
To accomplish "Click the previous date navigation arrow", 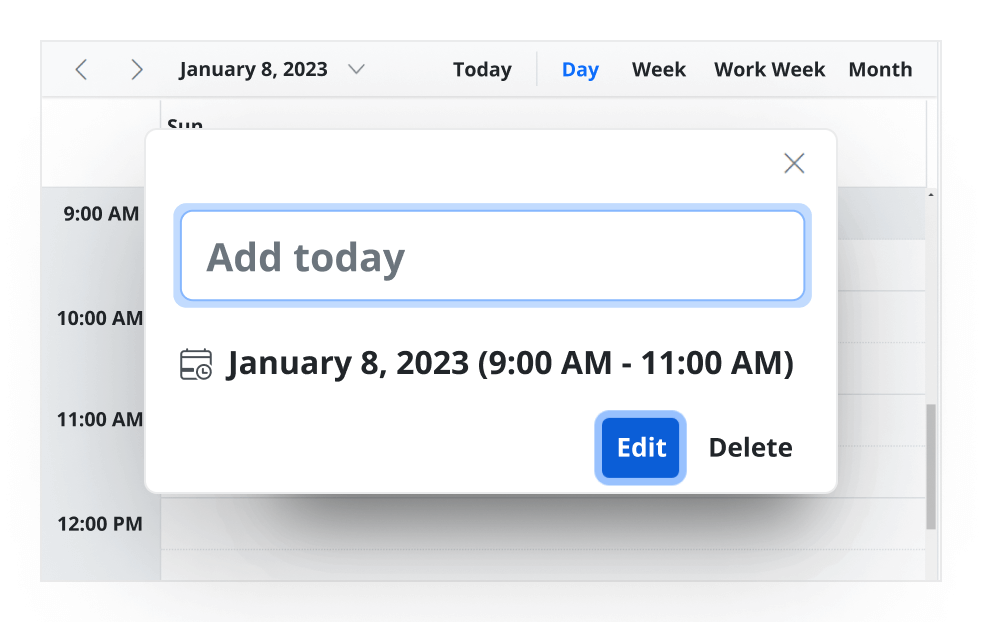I will click(x=80, y=69).
